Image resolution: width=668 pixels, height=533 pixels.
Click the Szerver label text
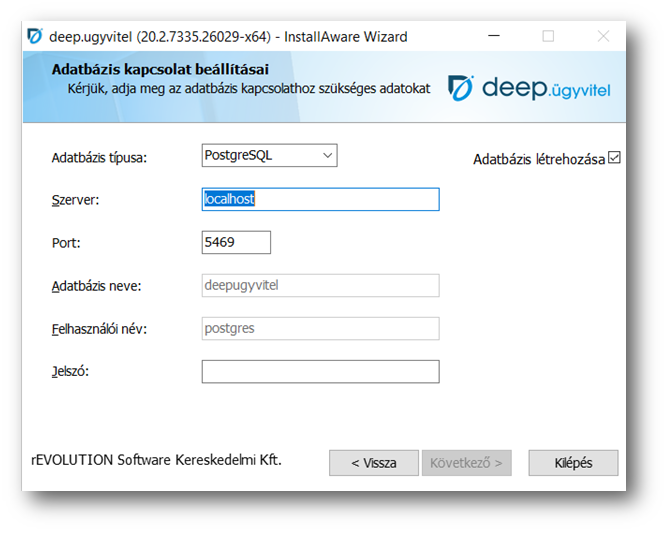coord(75,200)
